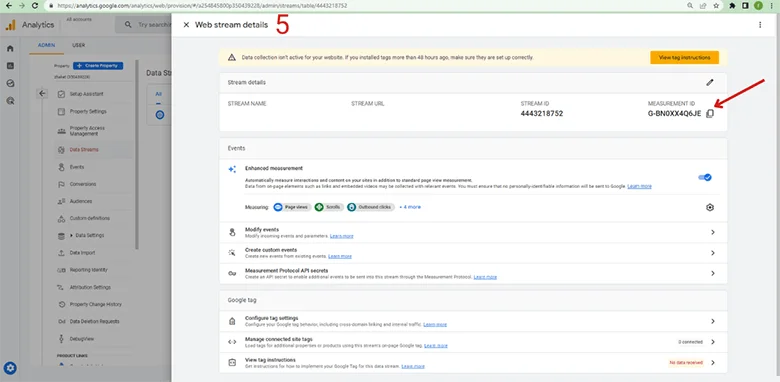The height and width of the screenshot is (382, 780).
Task: Close the Web stream details panel
Action: tap(186, 25)
